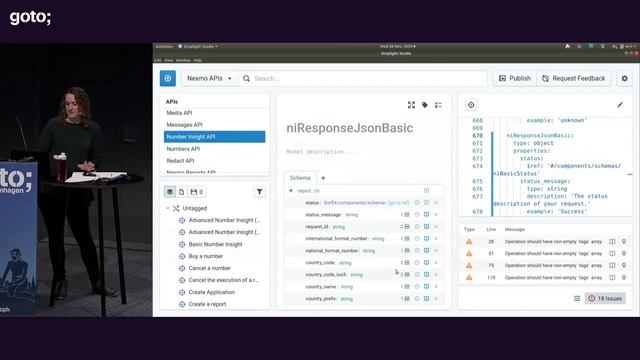The image size is (640, 360).
Task: Toggle required on the status_message row
Action: [417, 215]
